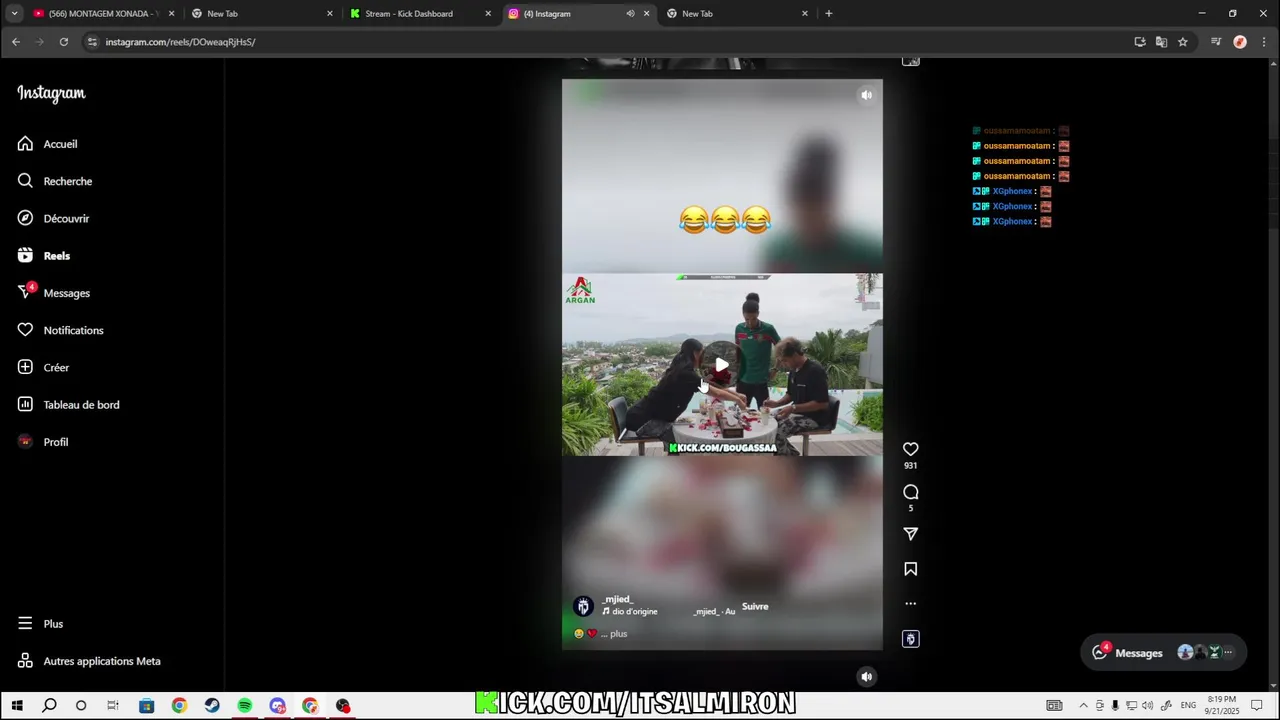Viewport: 1280px width, 720px height.
Task: Share the reel via paper plane icon
Action: [910, 534]
